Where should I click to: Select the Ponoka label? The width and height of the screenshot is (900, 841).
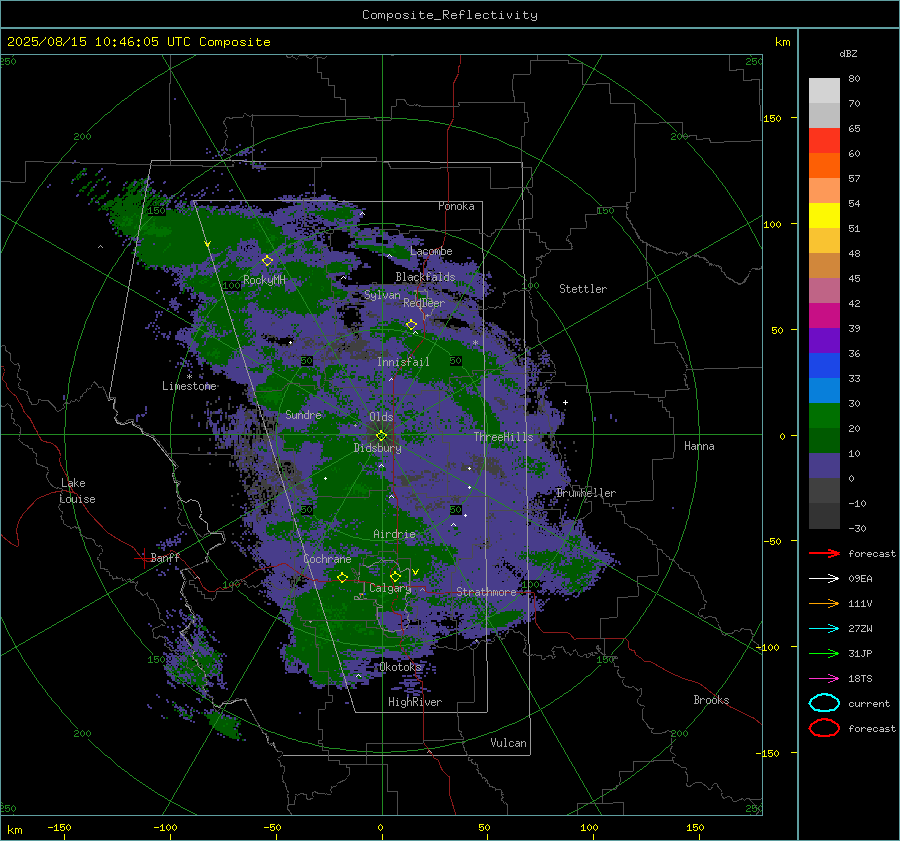[x=456, y=206]
